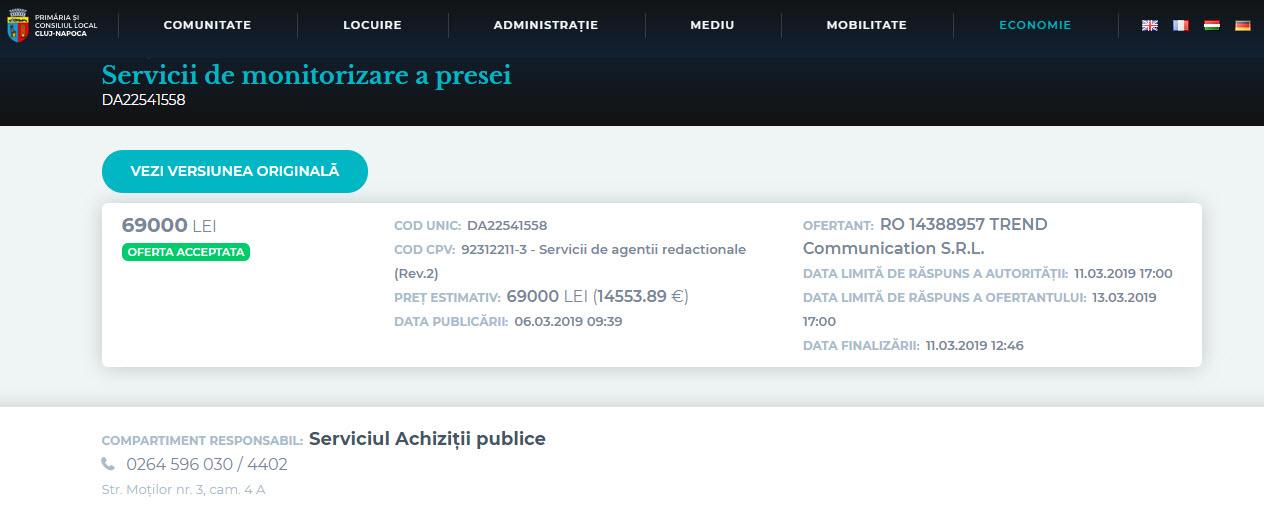Viewport: 1264px width, 513px height.
Task: Open the Comunitate menu
Action: click(x=207, y=25)
